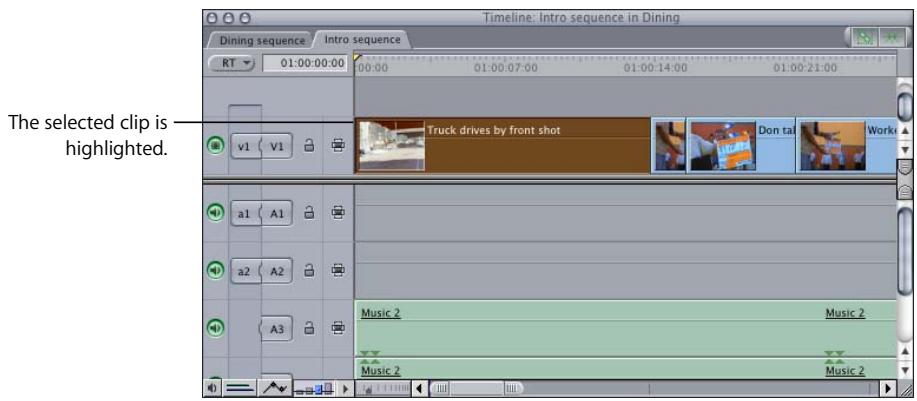Image resolution: width=917 pixels, height=401 pixels.
Task: Click the V1 destination control
Action: 277,146
